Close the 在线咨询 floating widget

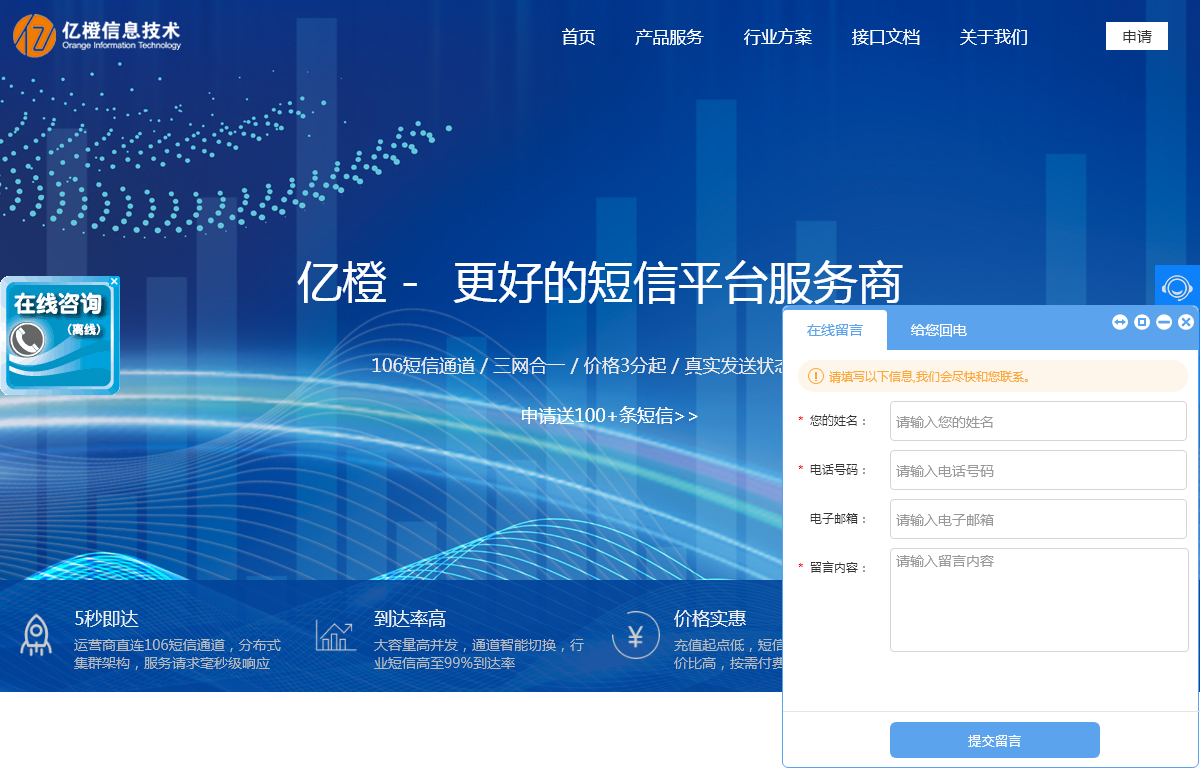click(x=114, y=282)
